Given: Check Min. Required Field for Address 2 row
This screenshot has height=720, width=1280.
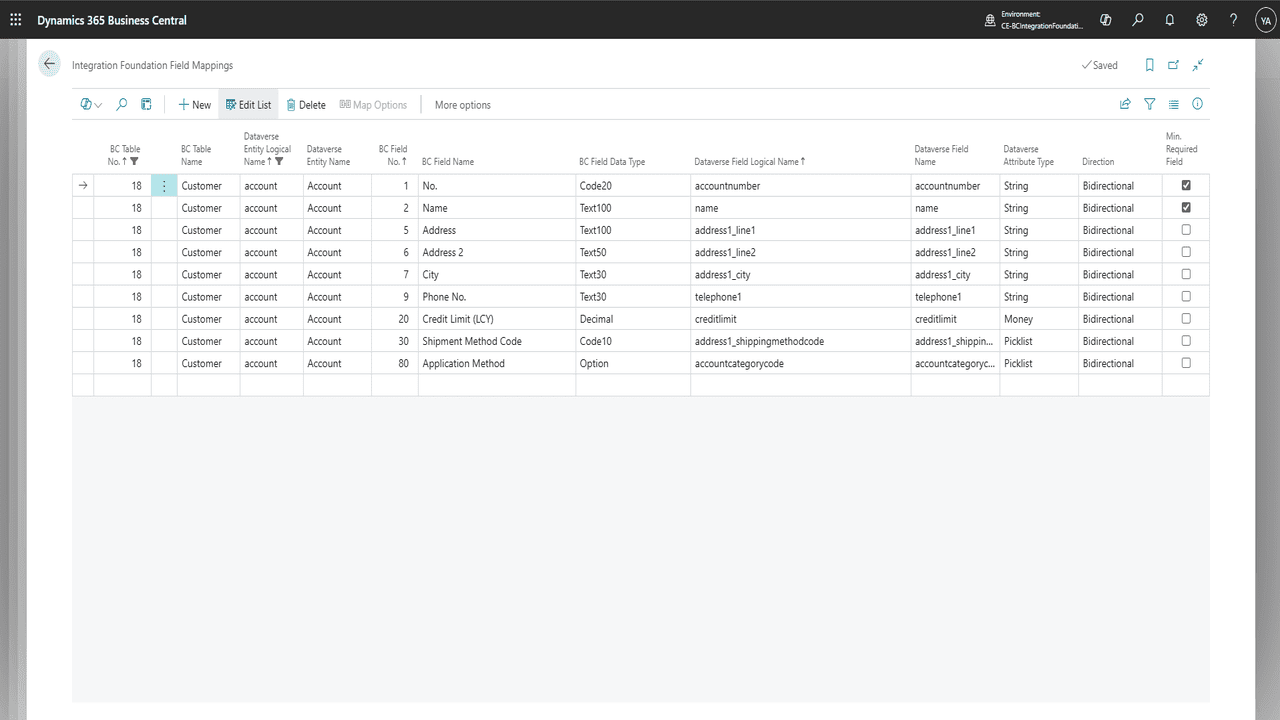Looking at the screenshot, I should [x=1186, y=252].
